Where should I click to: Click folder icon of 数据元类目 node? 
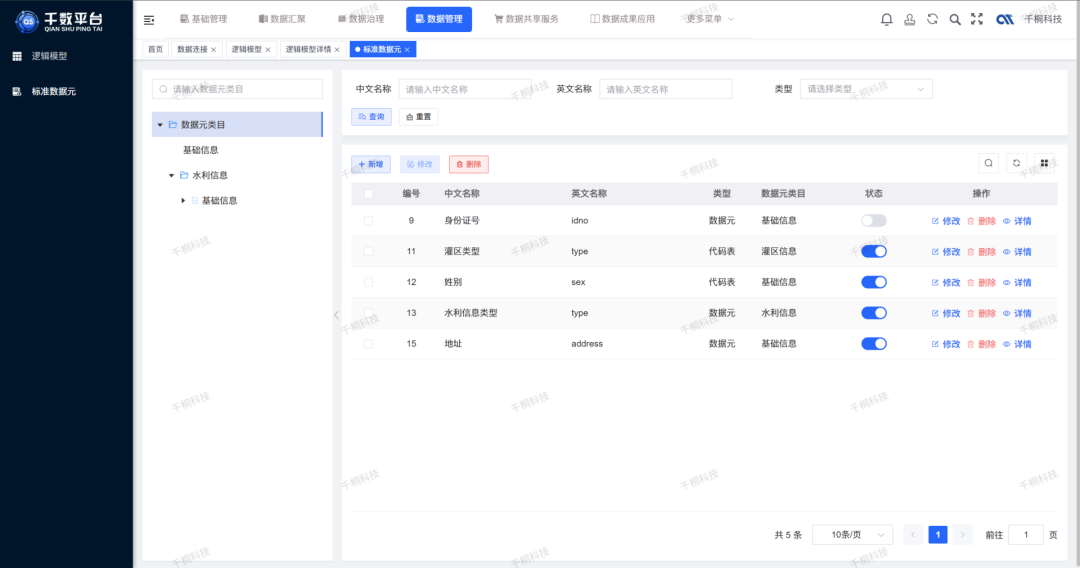173,125
